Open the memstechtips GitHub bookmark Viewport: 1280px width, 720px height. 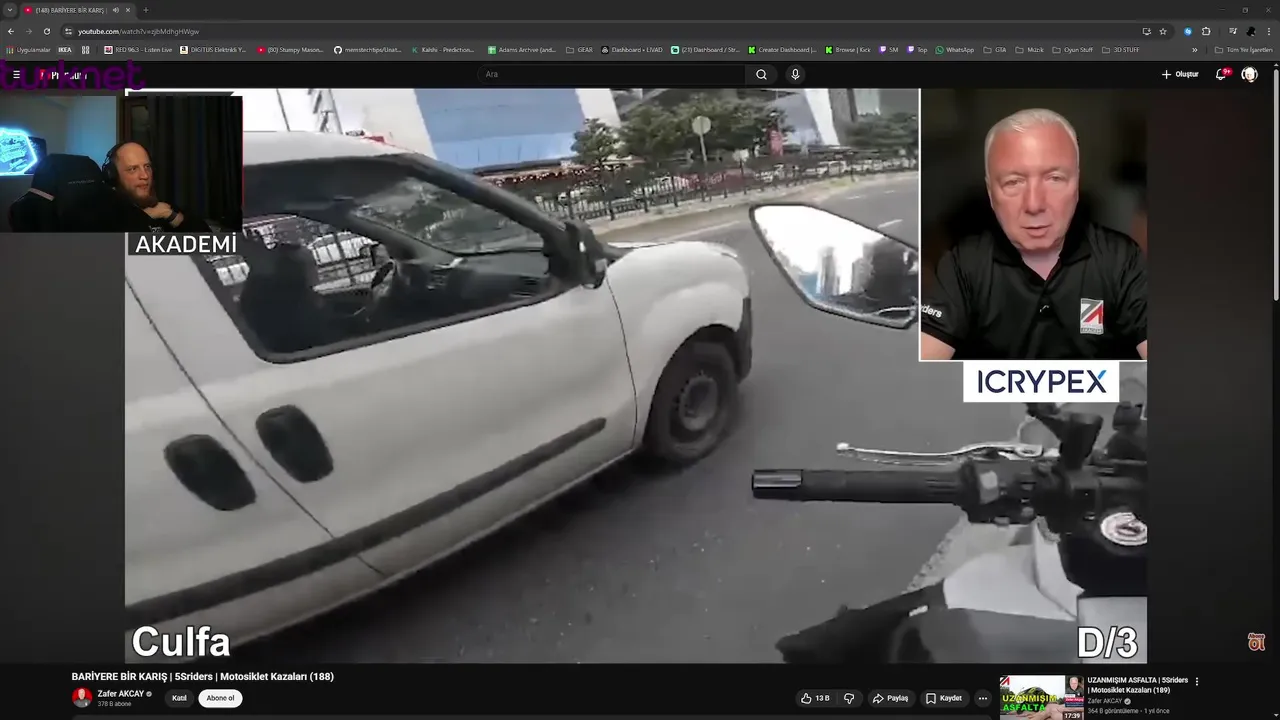[368, 49]
